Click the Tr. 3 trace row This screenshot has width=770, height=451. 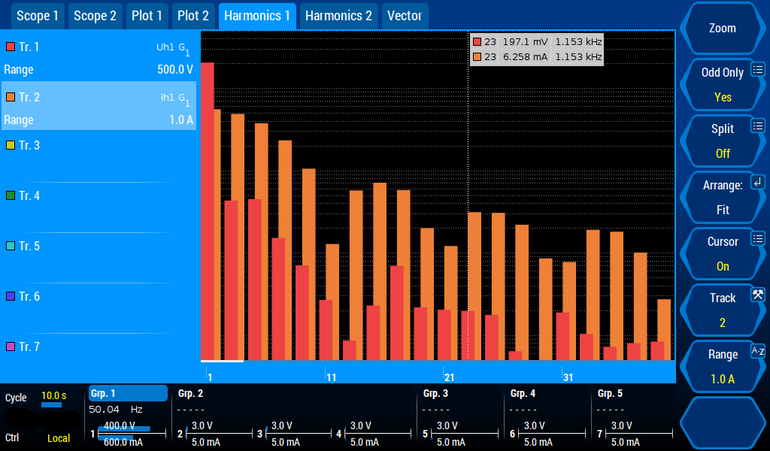(99, 157)
